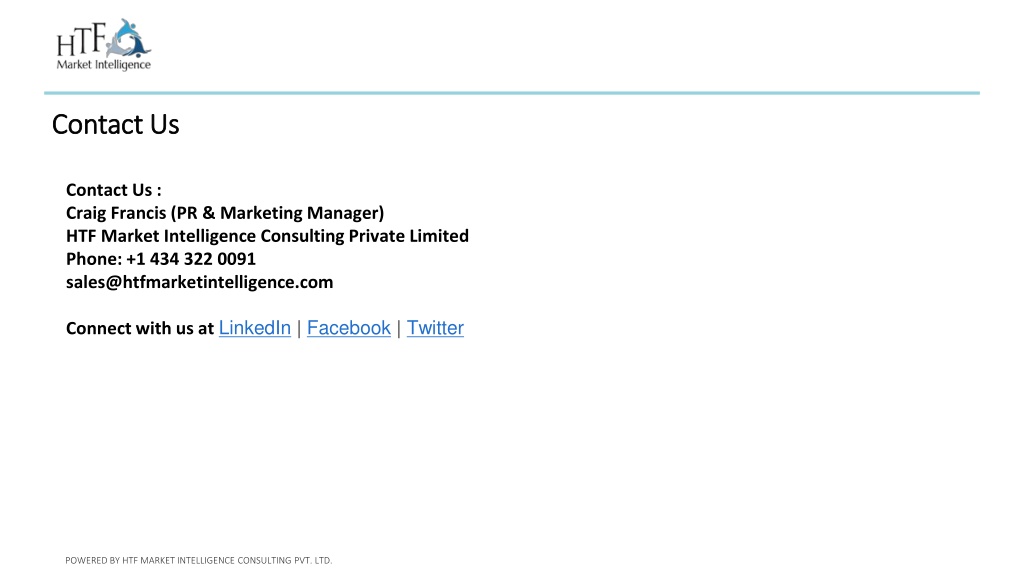Click the phone number +1 434 322 0091
Viewport: 1024px width, 576px height.
coord(191,259)
